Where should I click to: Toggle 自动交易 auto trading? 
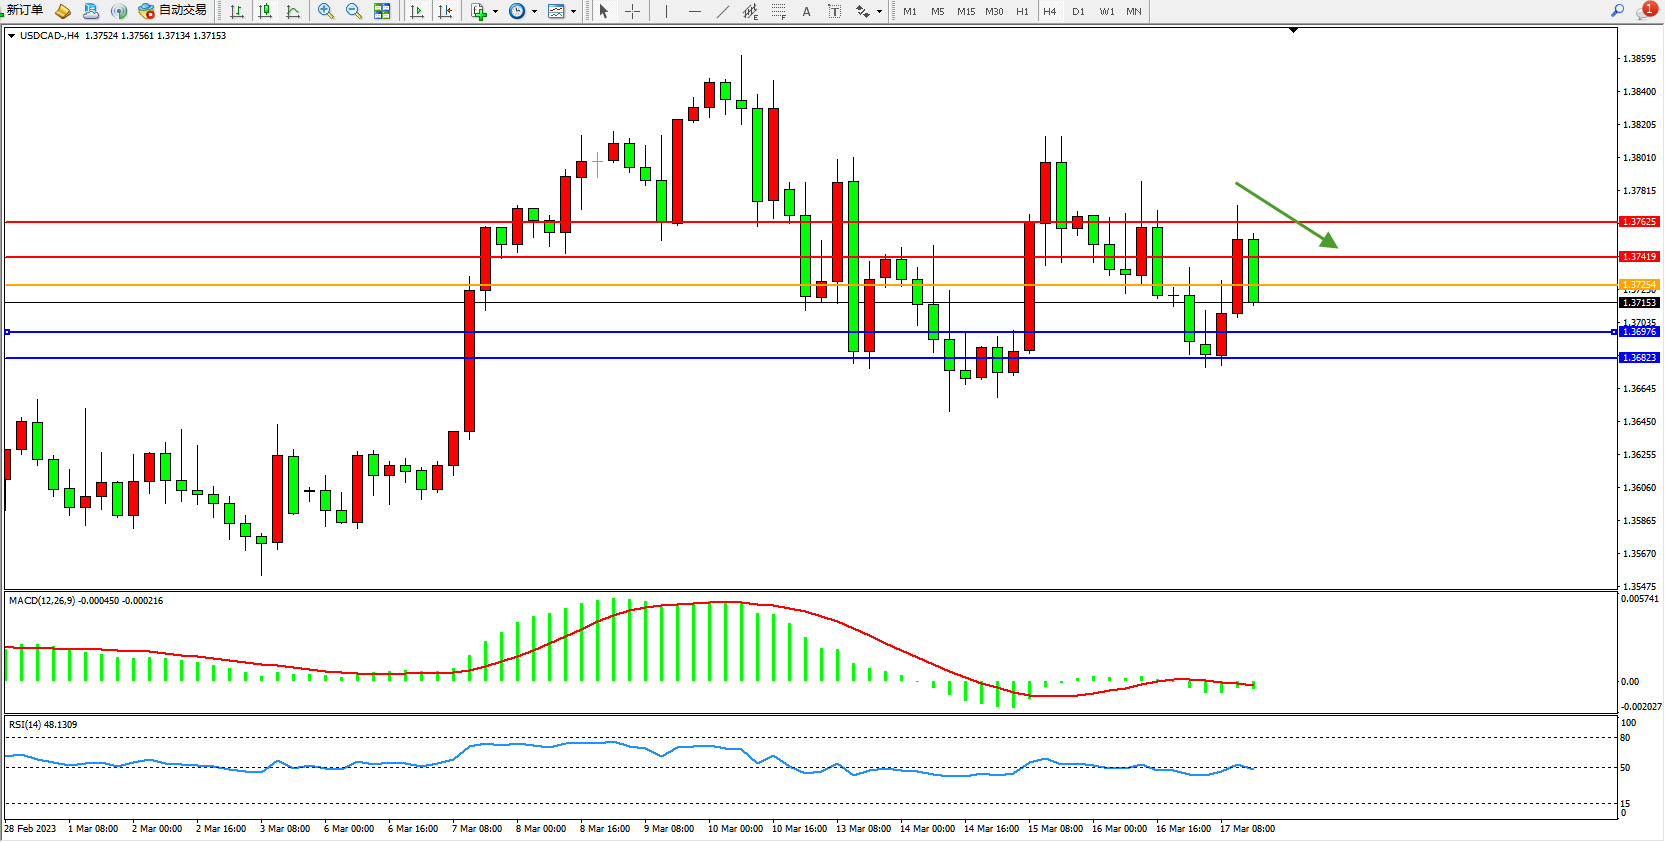173,11
